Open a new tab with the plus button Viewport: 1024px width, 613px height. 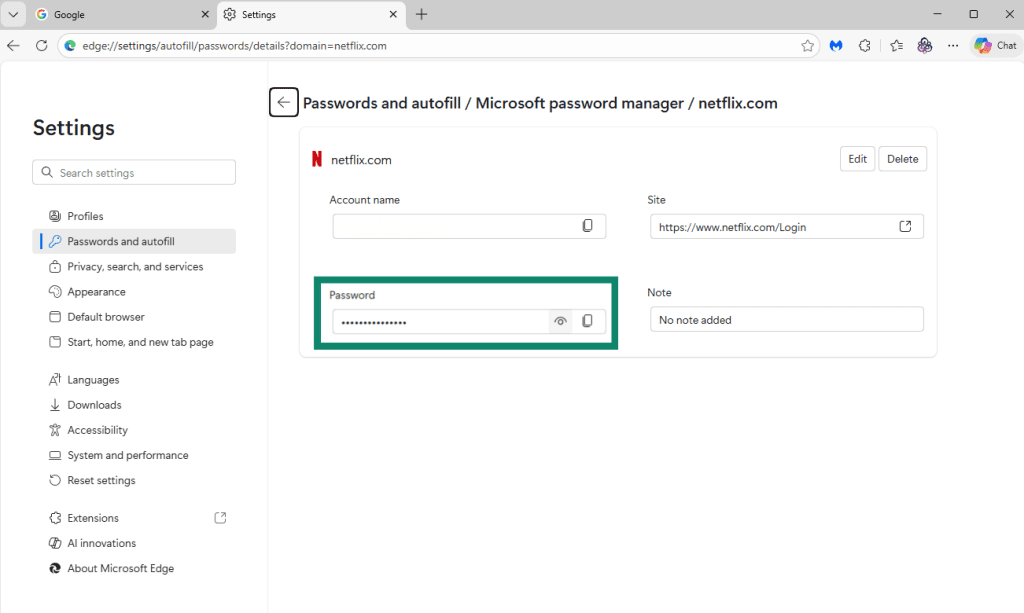(x=422, y=14)
